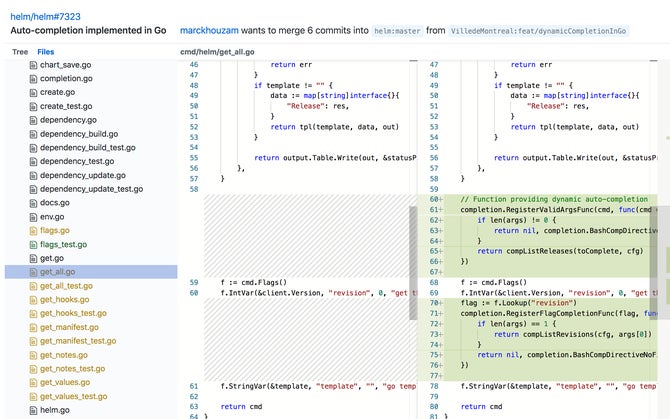This screenshot has height=419, width=670.
Task: Open get_all_test.go in the file list
Action: 66,286
